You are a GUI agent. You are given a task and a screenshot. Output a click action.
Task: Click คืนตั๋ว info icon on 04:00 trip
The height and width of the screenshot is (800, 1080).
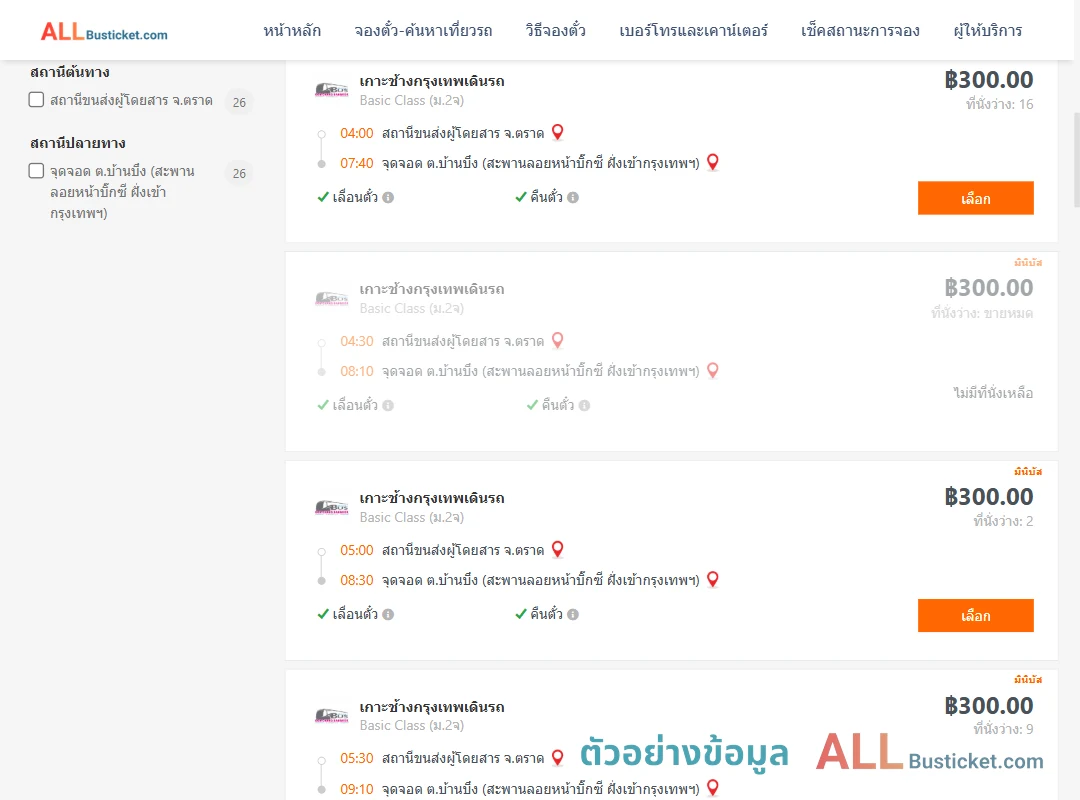click(x=573, y=198)
